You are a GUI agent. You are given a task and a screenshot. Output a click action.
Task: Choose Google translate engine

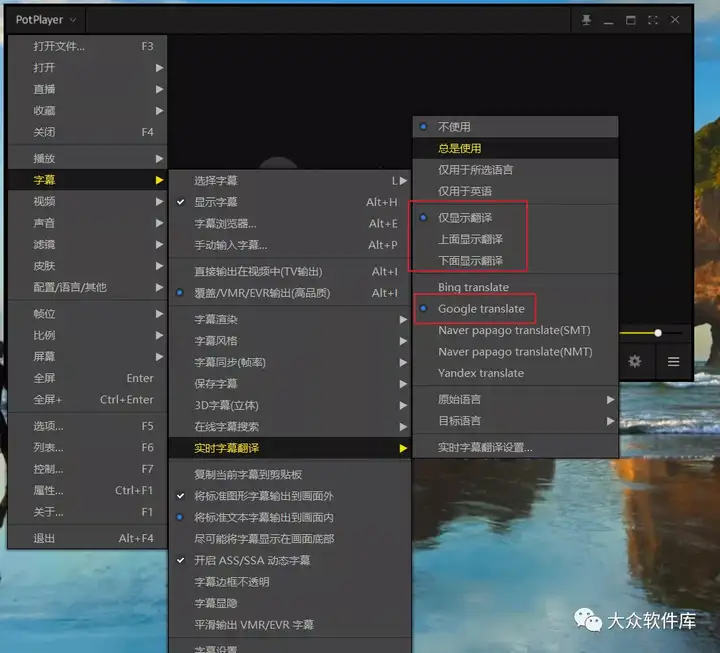pos(515,309)
